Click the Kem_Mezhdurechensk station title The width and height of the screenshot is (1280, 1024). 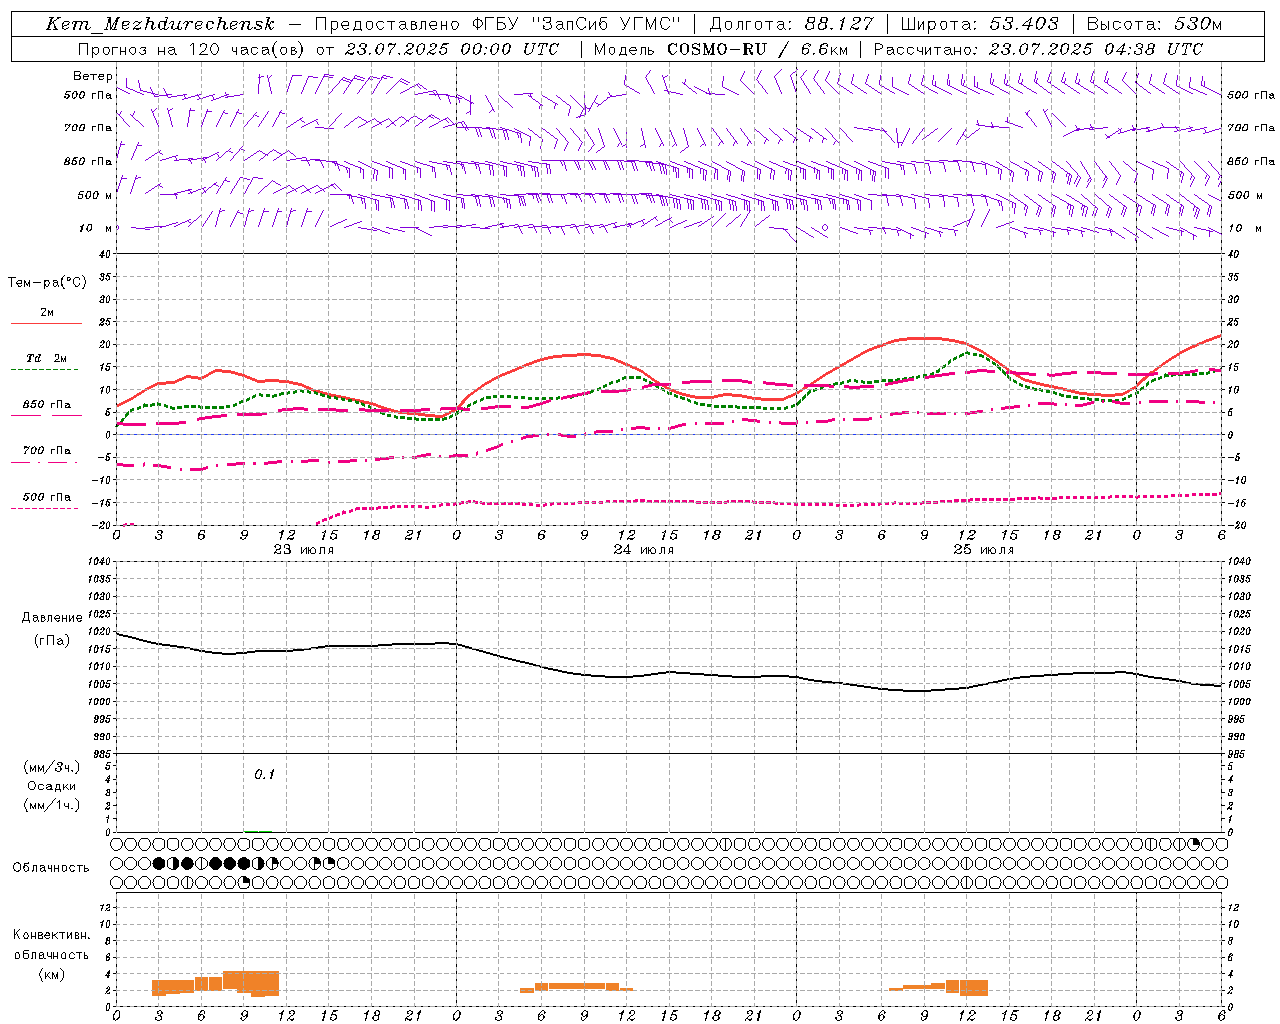pos(160,24)
